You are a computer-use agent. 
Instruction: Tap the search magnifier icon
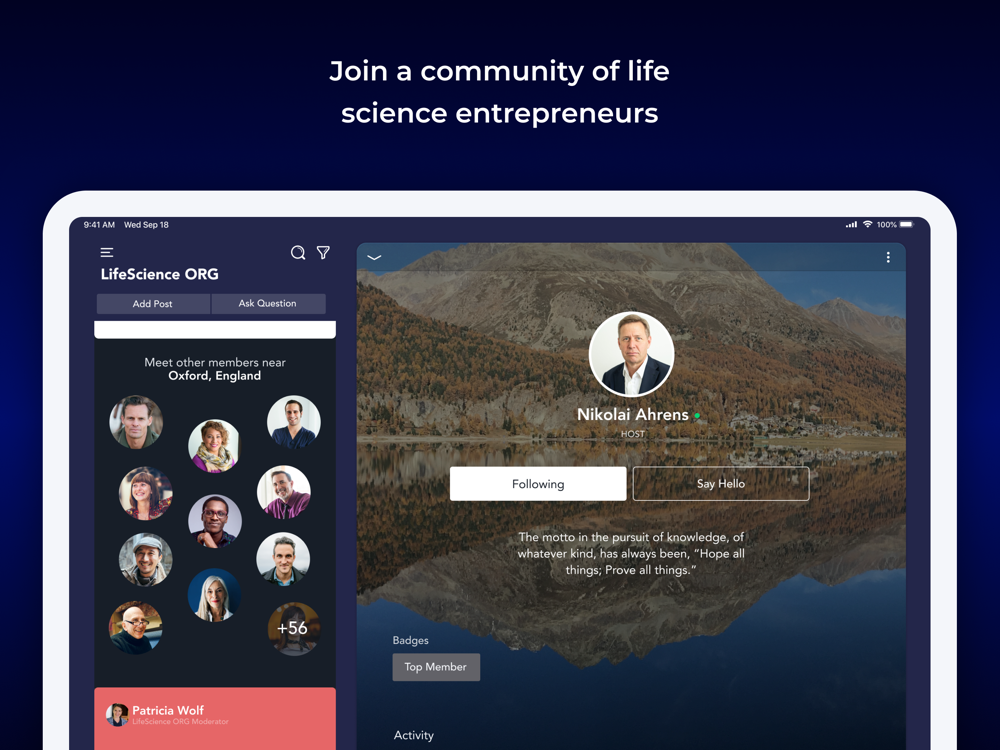tap(298, 253)
